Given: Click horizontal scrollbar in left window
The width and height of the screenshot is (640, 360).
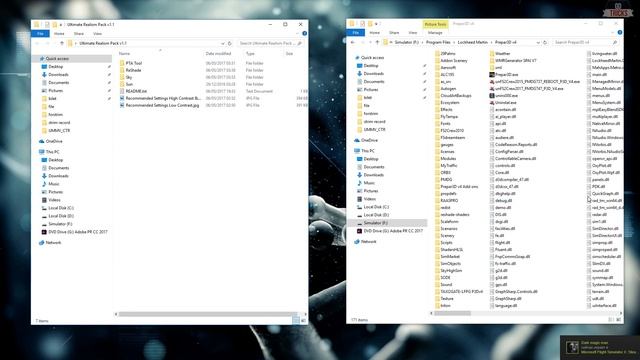Looking at the screenshot, I should coord(207,314).
